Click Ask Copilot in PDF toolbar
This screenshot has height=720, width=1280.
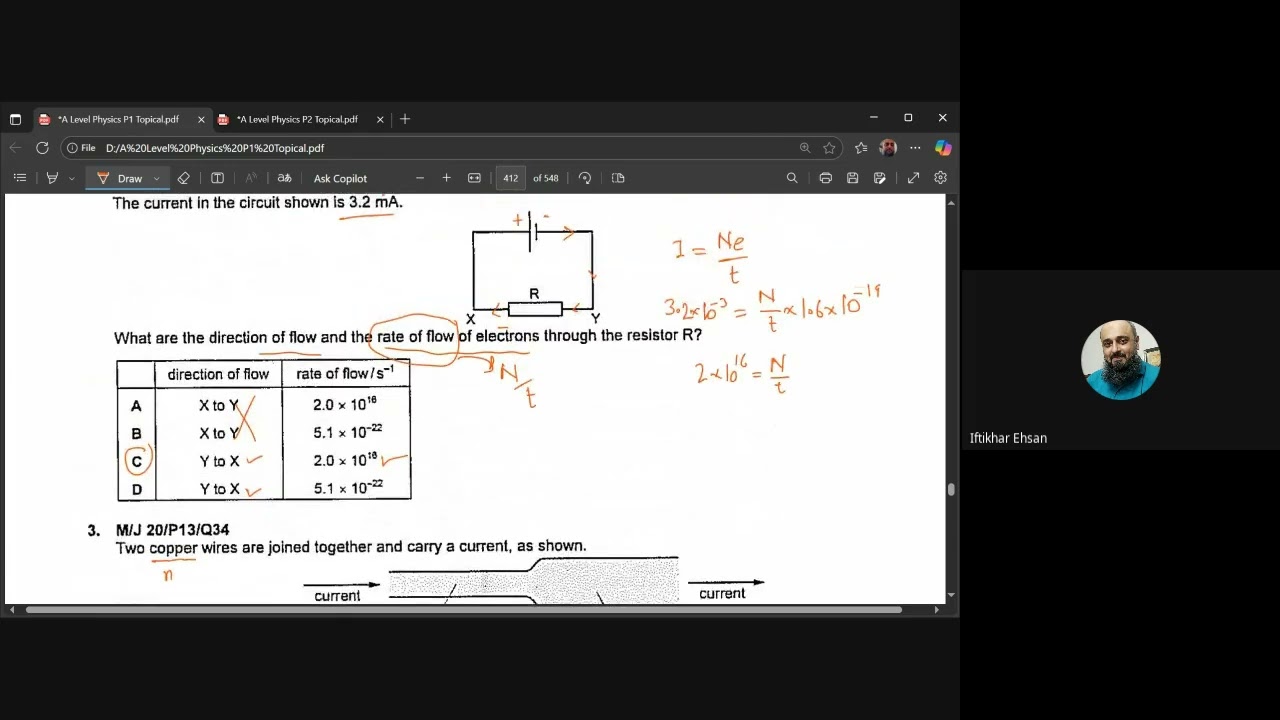click(340, 178)
